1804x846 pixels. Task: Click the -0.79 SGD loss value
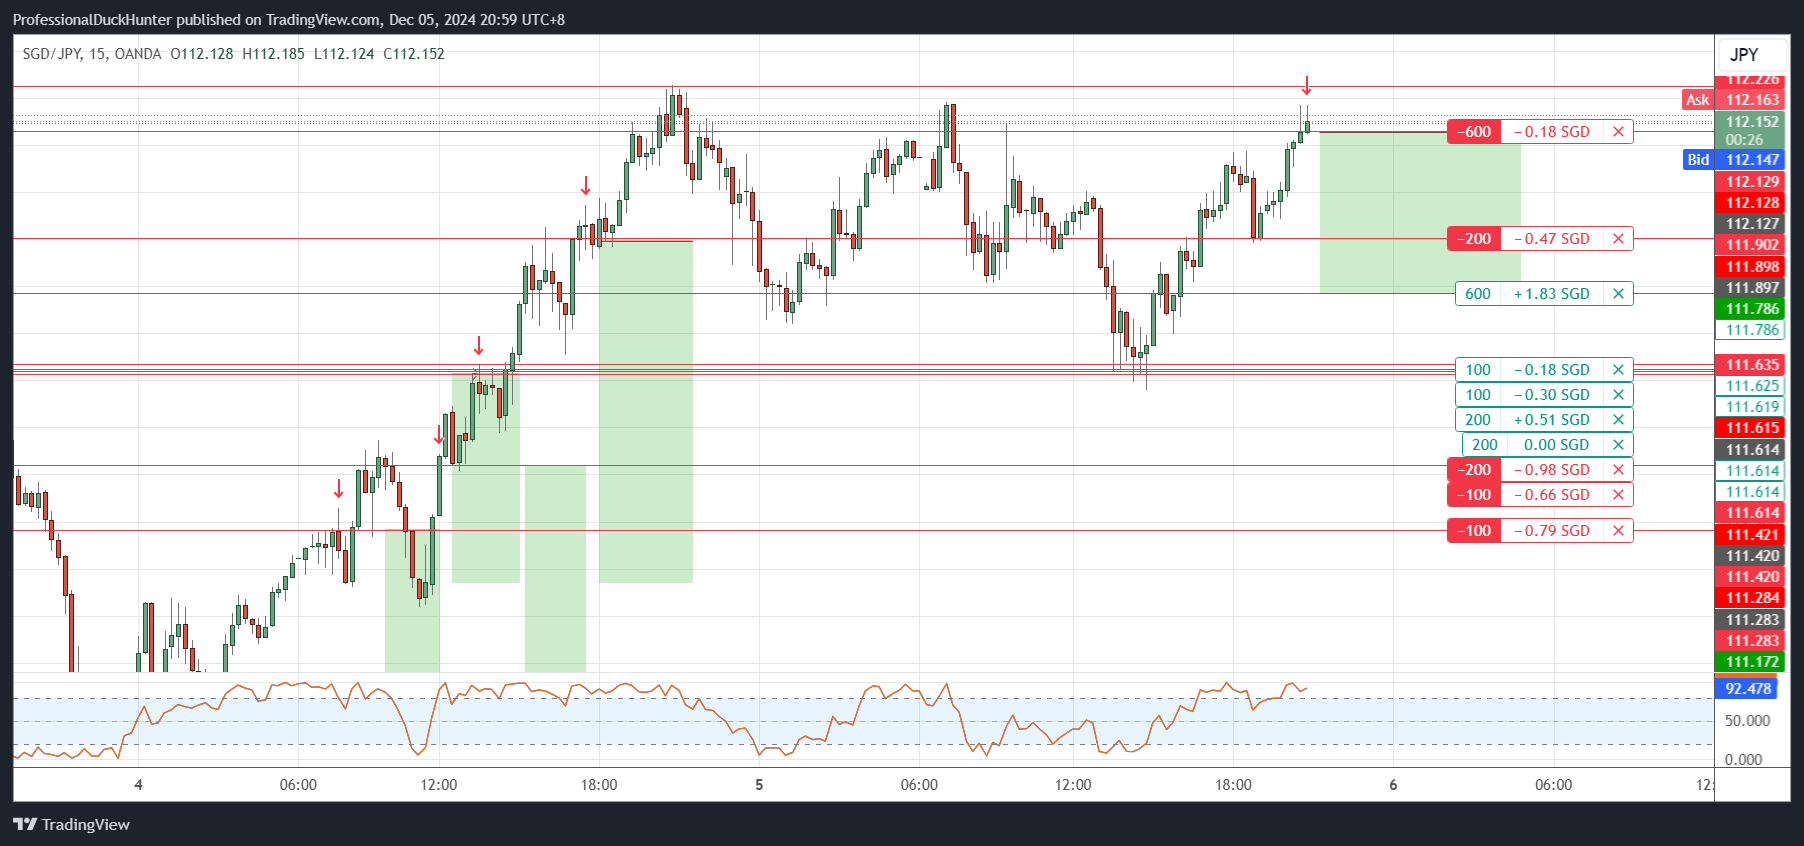(x=1552, y=531)
